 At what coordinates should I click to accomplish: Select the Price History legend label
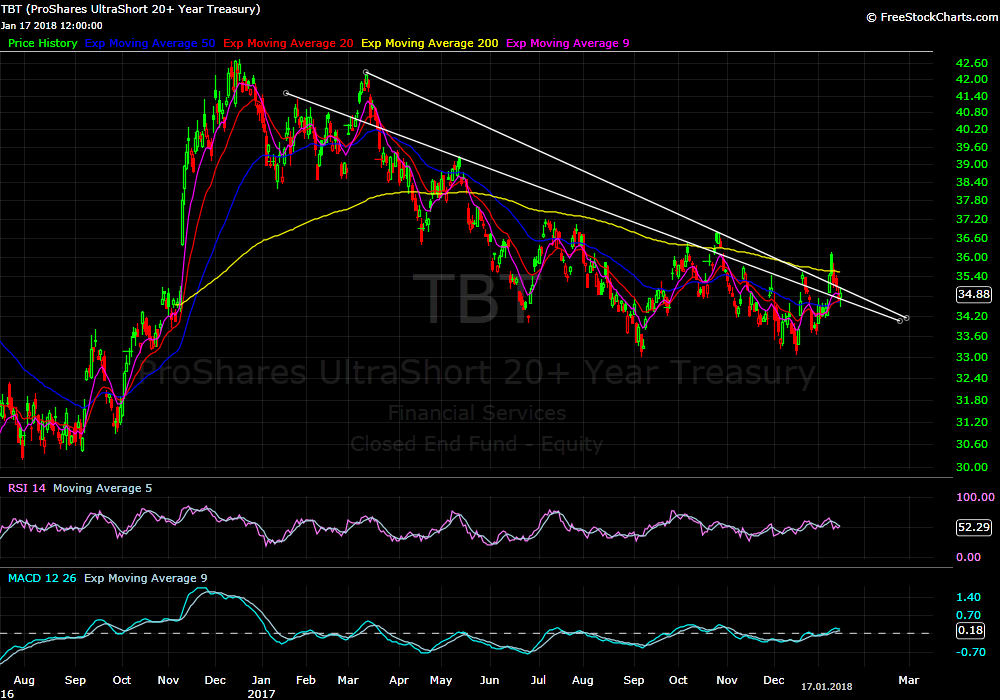(43, 43)
